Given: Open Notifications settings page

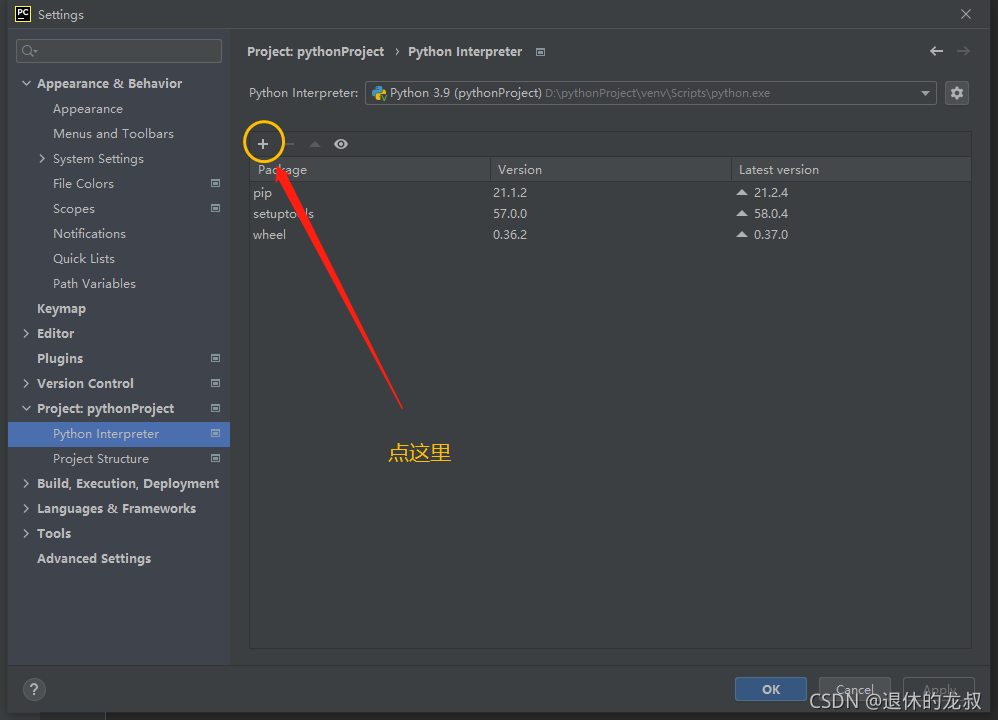Looking at the screenshot, I should tap(89, 234).
